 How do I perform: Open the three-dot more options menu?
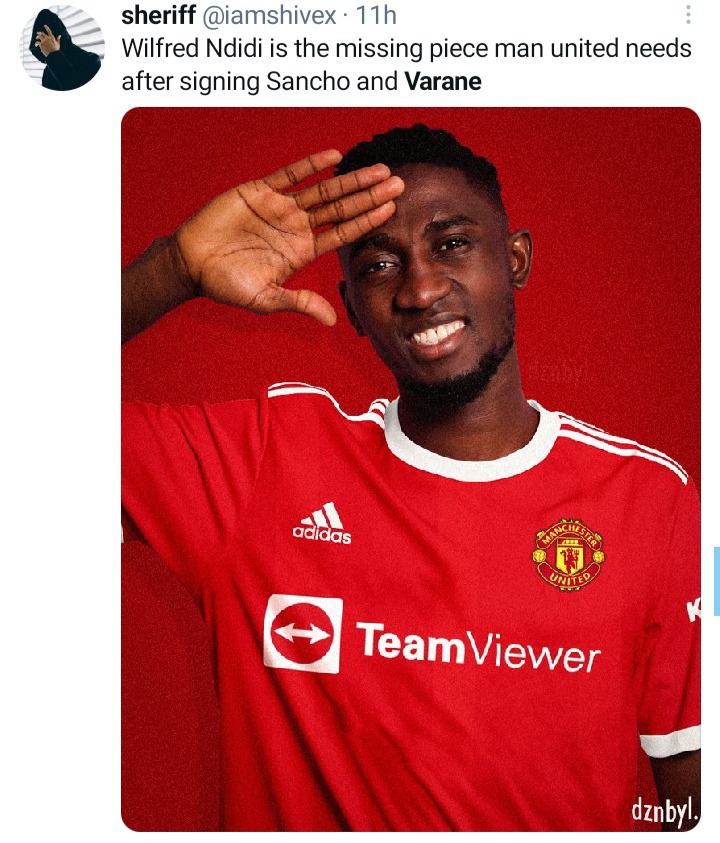pos(688,15)
